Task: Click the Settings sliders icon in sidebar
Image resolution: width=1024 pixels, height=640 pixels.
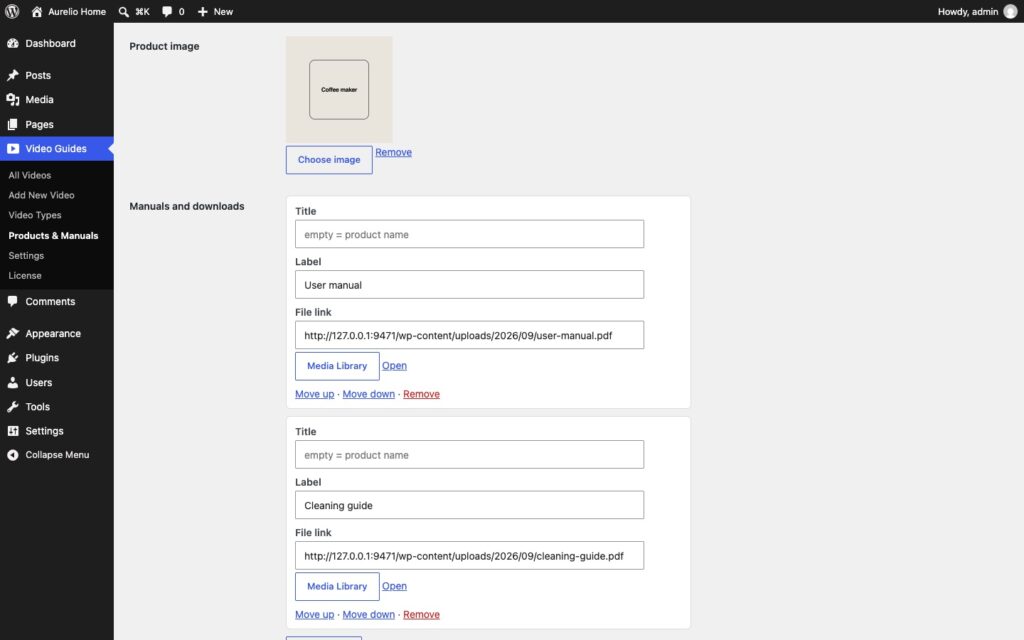Action: click(12, 430)
